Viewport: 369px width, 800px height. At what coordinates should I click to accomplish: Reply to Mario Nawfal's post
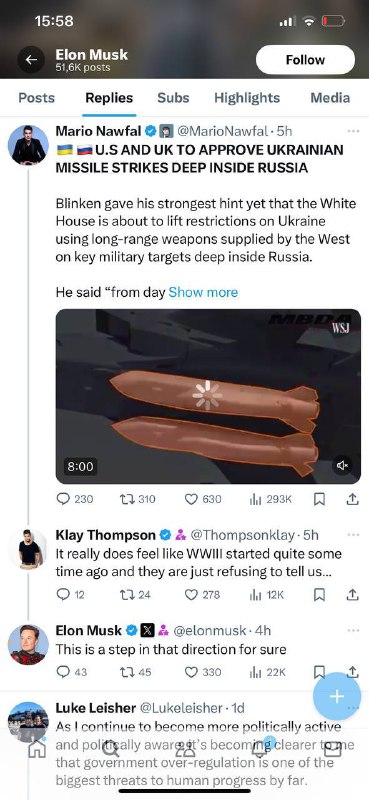point(75,499)
